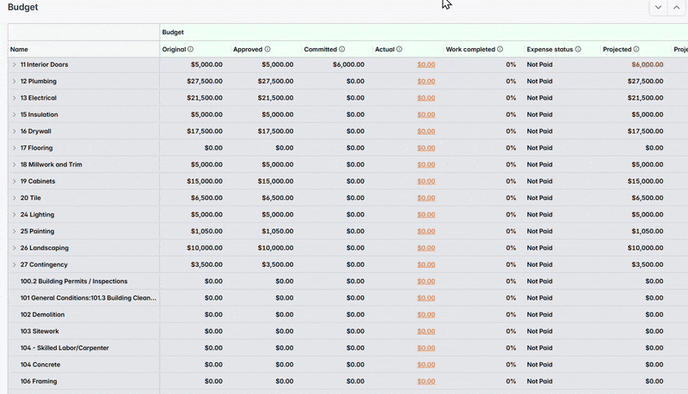This screenshot has width=688, height=394.
Task: Expand the 19 Cabinets row
Action: click(14, 181)
